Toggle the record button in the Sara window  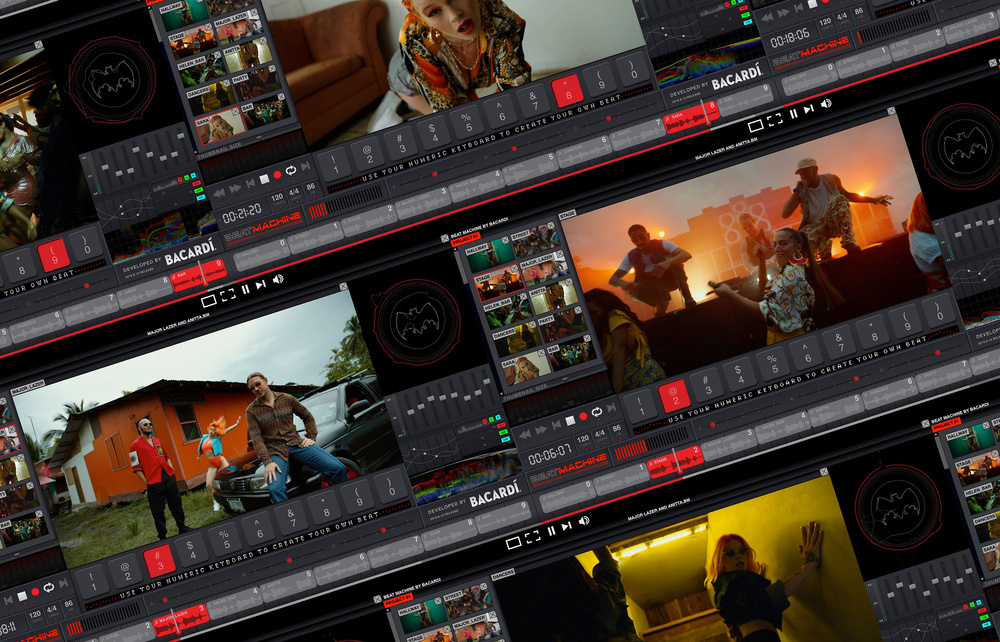pyautogui.click(x=277, y=175)
